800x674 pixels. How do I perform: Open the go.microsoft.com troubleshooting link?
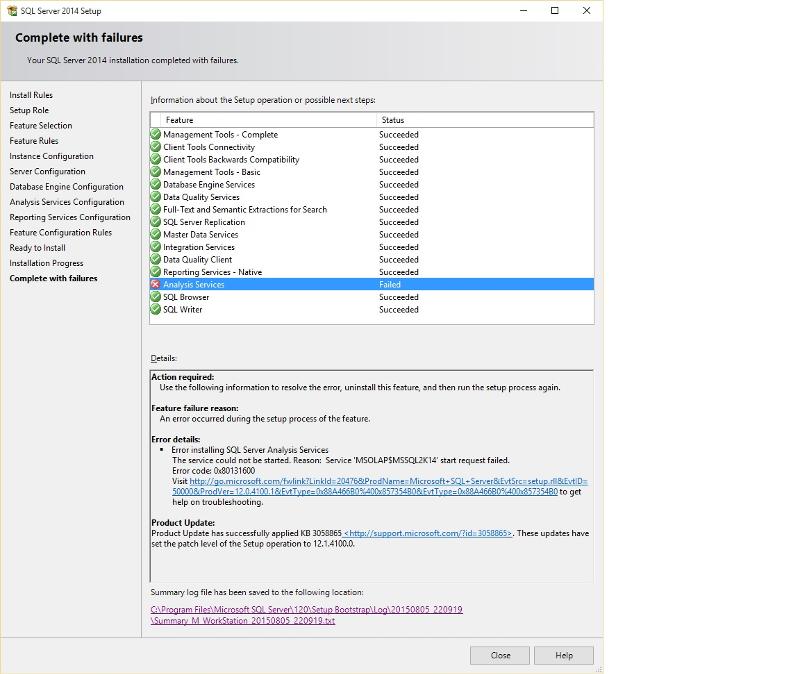point(380,486)
